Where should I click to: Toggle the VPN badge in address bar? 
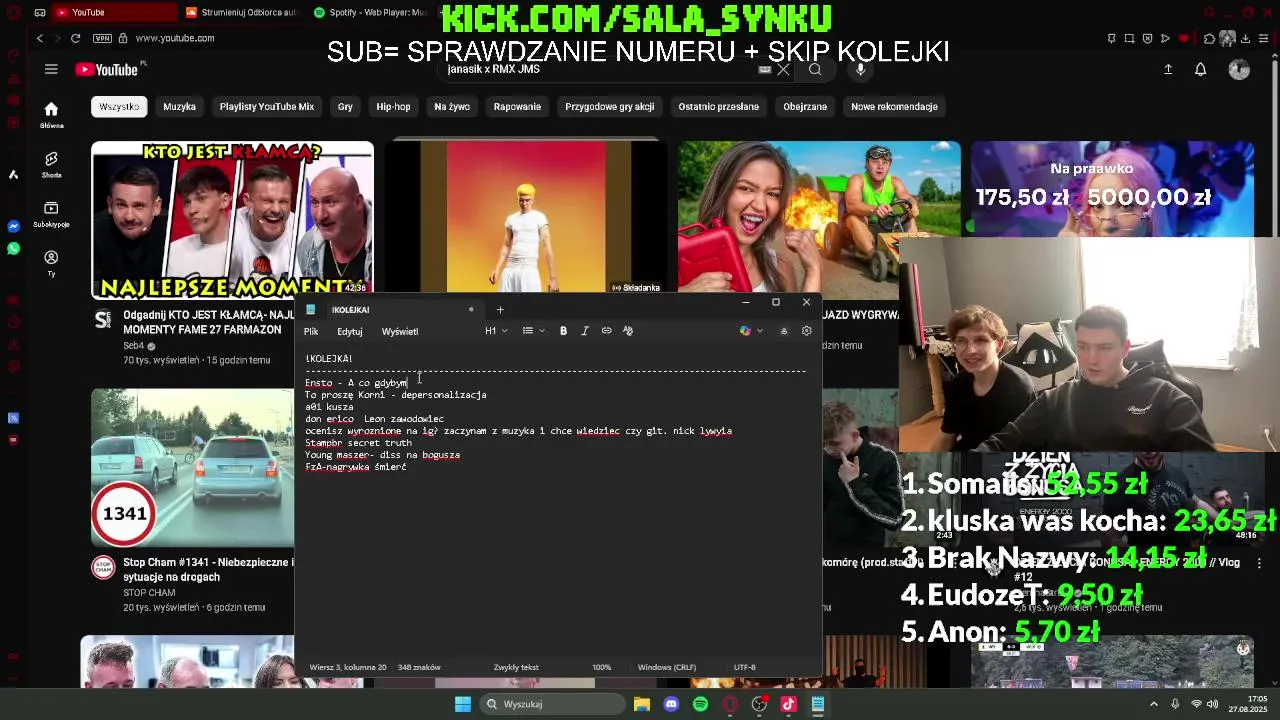102,38
